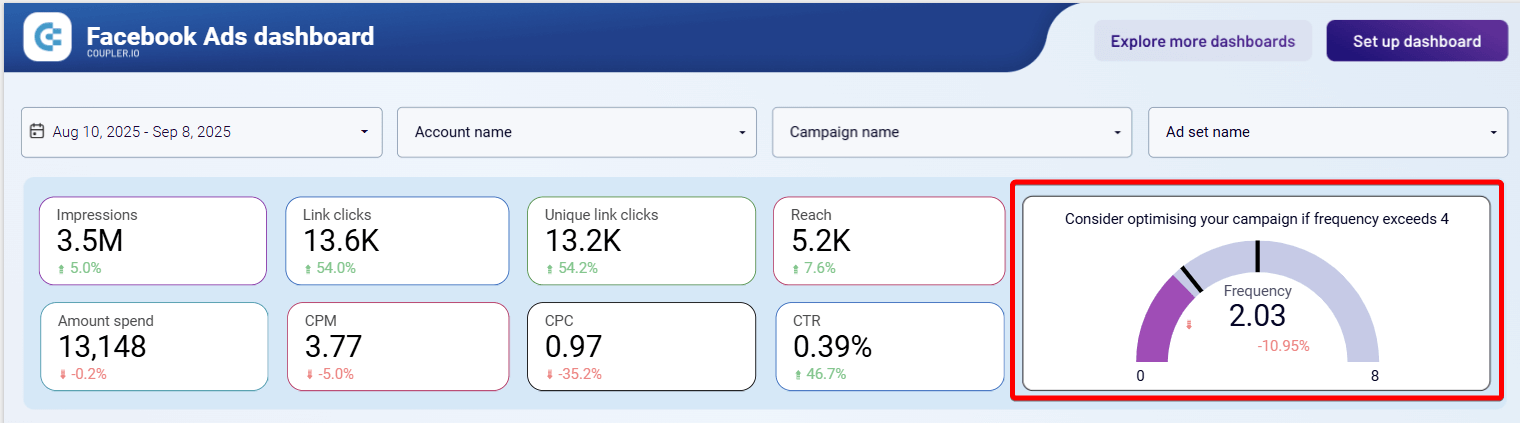Viewport: 1520px width, 423px height.
Task: Click the red down arrow inside Frequency gauge
Action: (1189, 325)
